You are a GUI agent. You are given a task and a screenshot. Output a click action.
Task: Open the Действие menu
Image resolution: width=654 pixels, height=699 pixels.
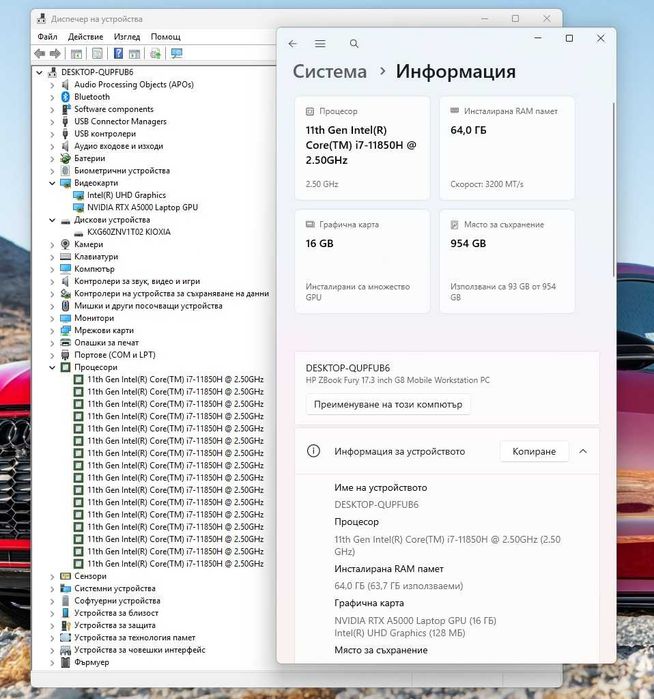pyautogui.click(x=86, y=37)
